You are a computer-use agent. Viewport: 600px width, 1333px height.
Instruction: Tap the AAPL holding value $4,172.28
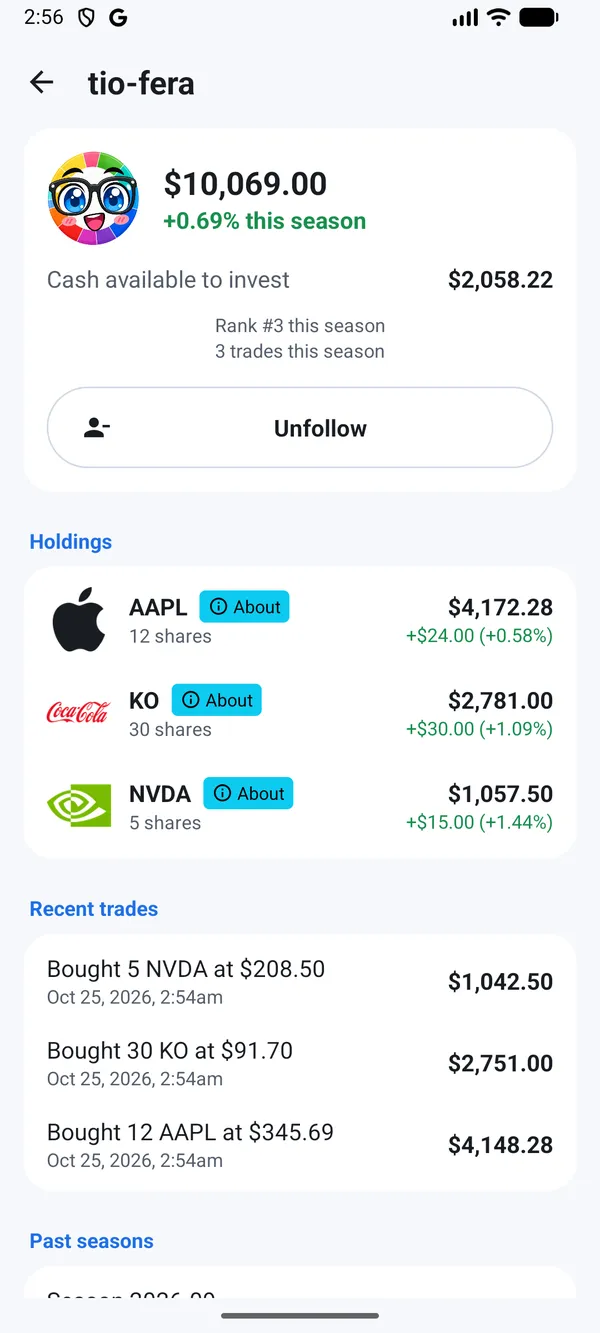click(500, 607)
